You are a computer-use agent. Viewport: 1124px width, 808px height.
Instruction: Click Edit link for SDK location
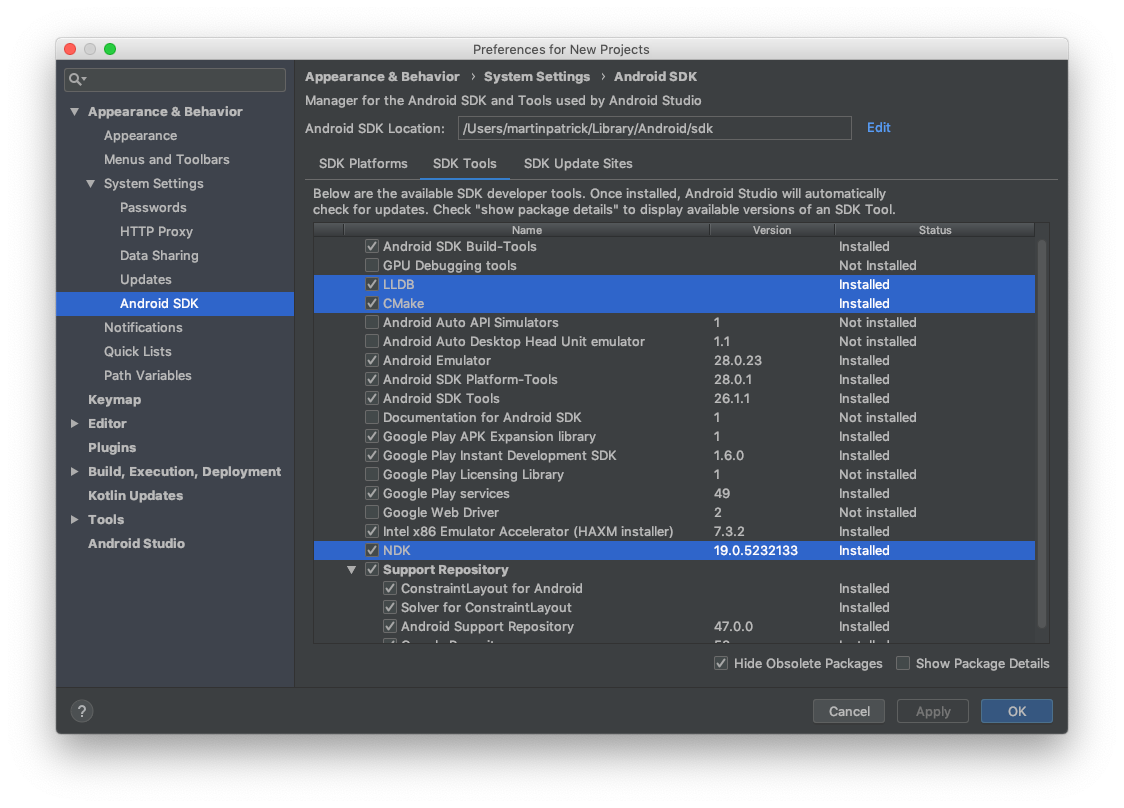[878, 128]
